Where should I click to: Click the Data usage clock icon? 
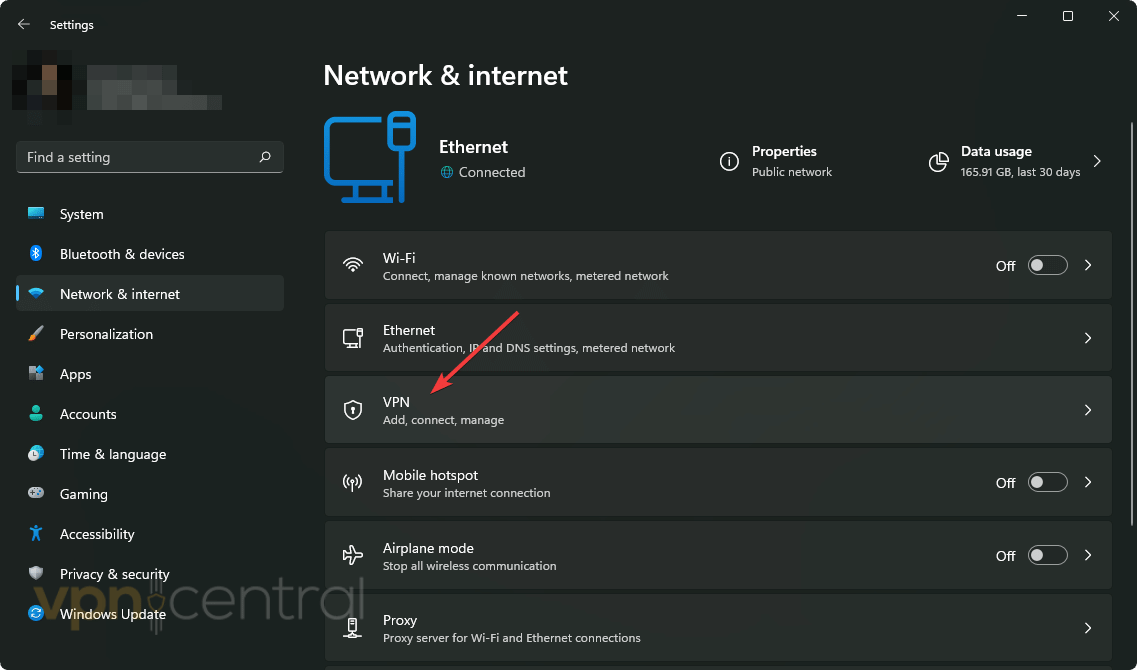click(x=938, y=161)
